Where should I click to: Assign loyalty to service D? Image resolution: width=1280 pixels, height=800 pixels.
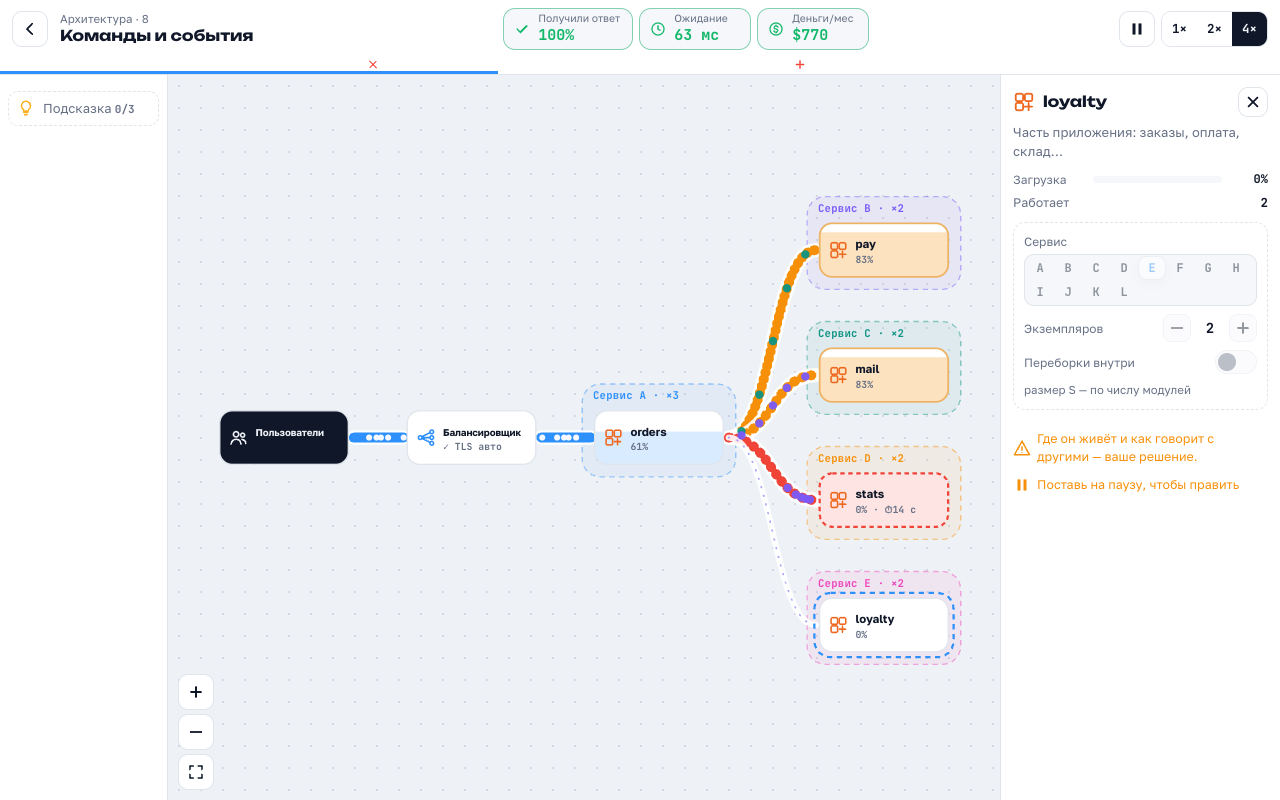tap(1124, 268)
